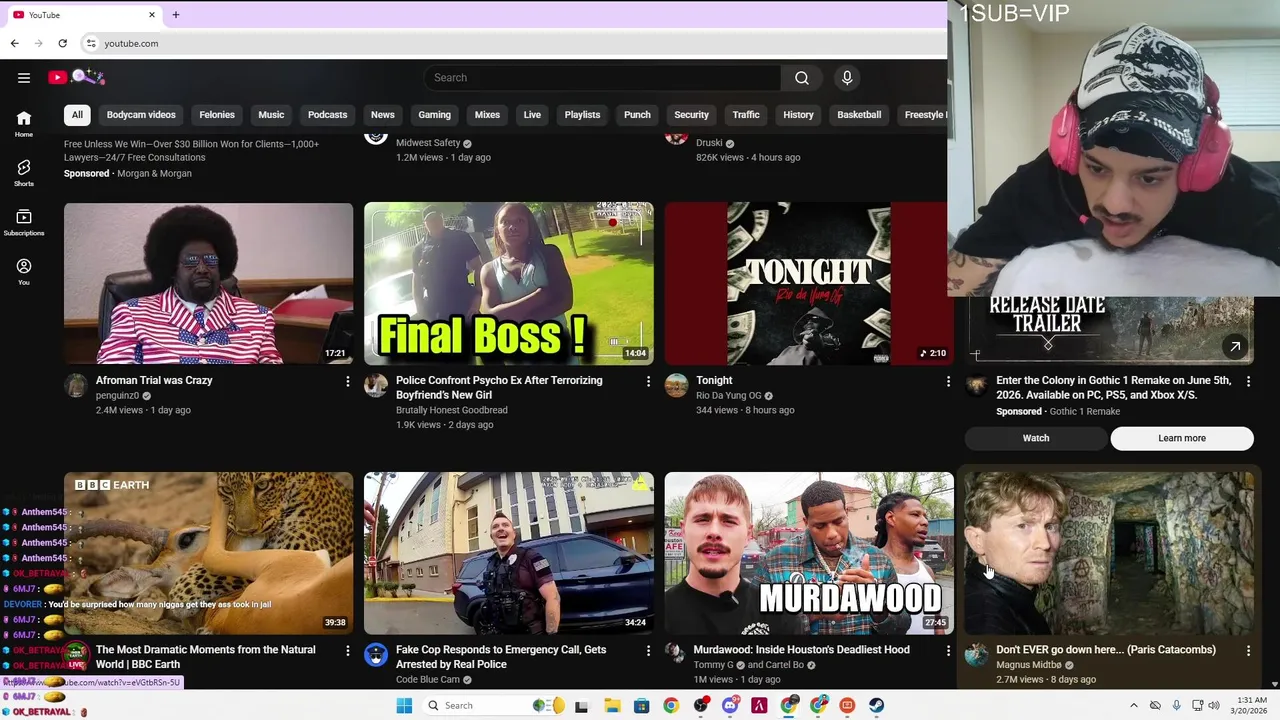Select the Gaming filter chip

(434, 115)
